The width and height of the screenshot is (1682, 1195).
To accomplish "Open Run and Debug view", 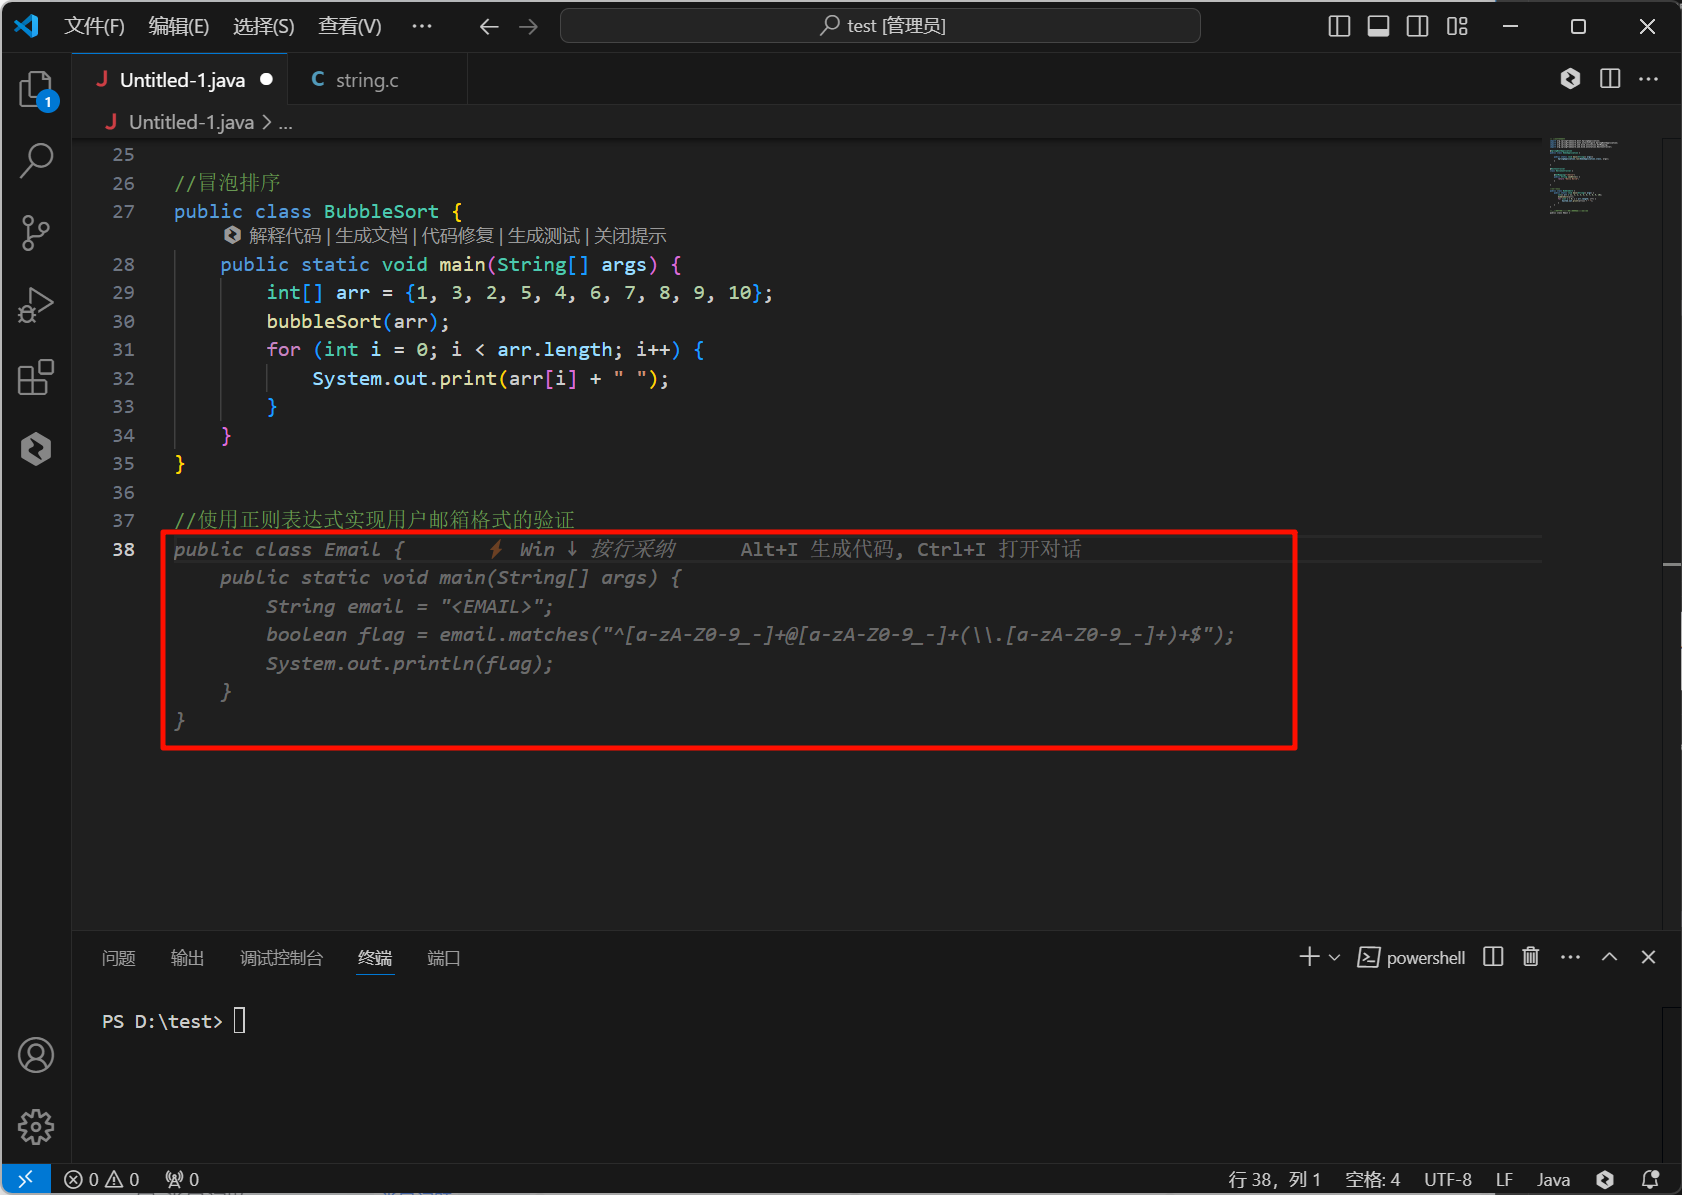I will pos(36,305).
